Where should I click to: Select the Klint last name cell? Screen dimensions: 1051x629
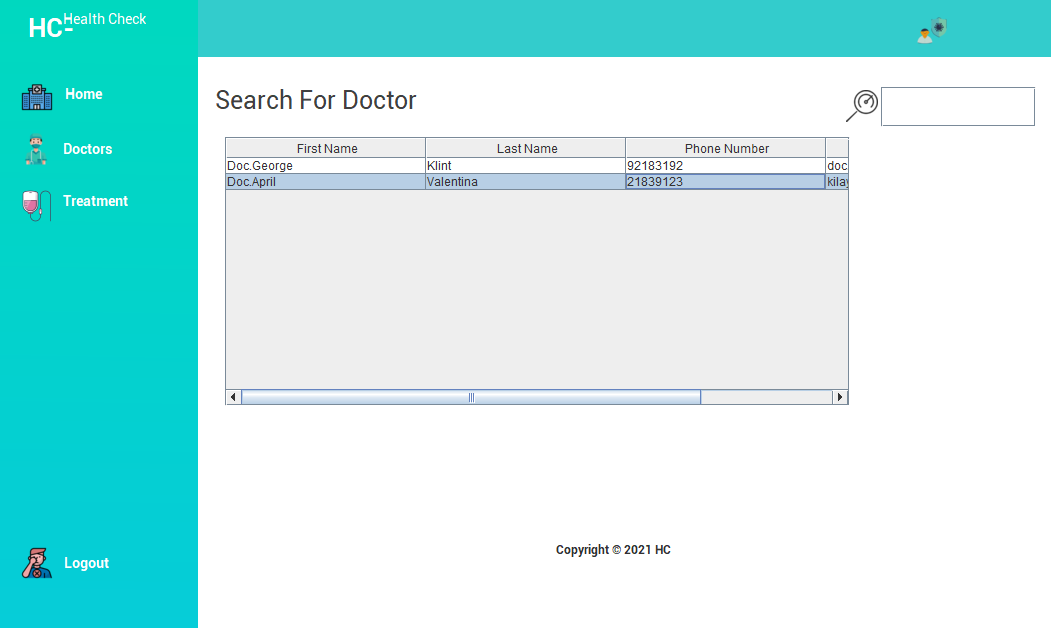(526, 166)
